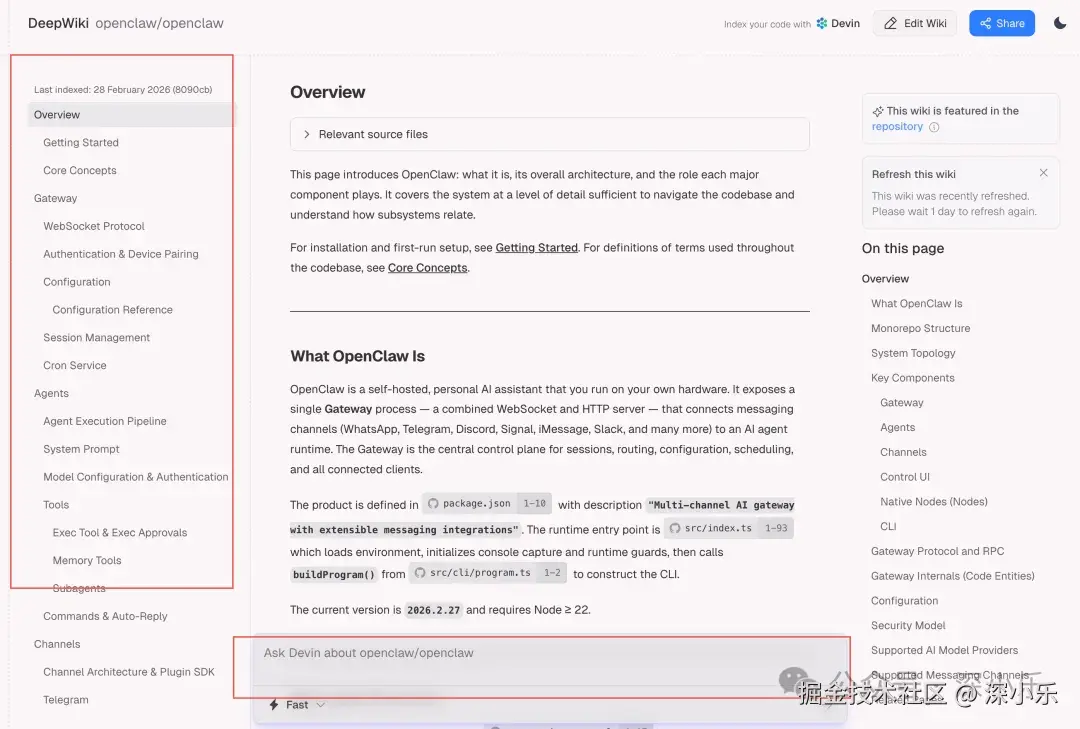This screenshot has height=729, width=1080.
Task: Click the Devin logo link
Action: [x=838, y=23]
